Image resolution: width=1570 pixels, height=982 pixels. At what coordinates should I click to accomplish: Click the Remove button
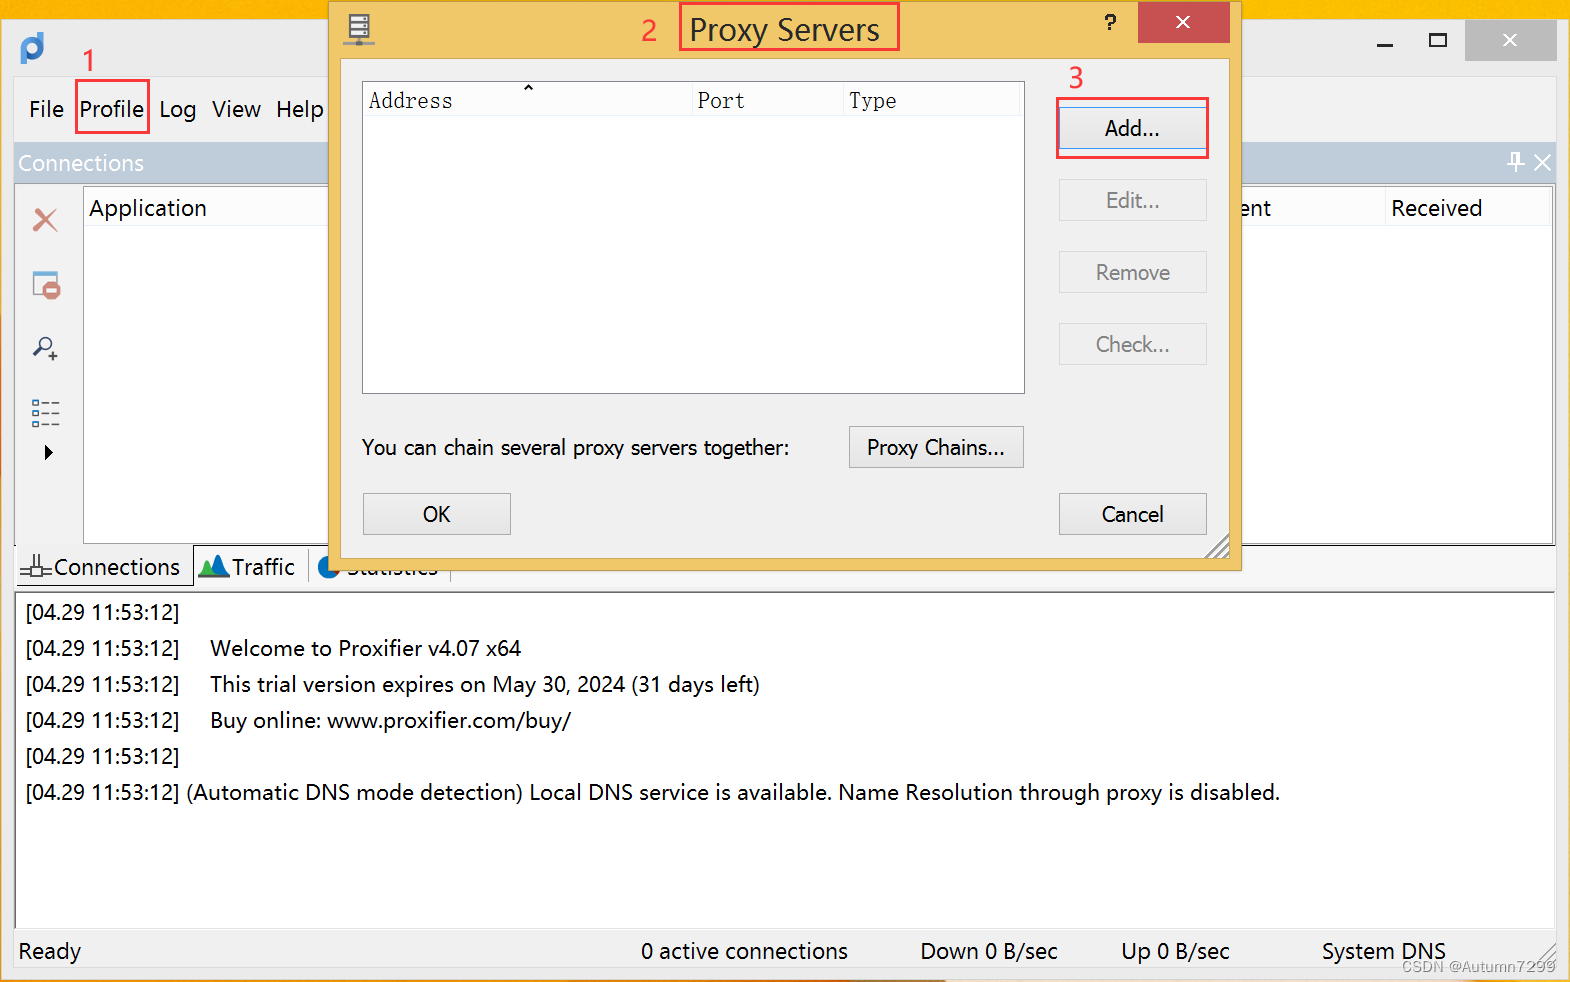[x=1132, y=272]
